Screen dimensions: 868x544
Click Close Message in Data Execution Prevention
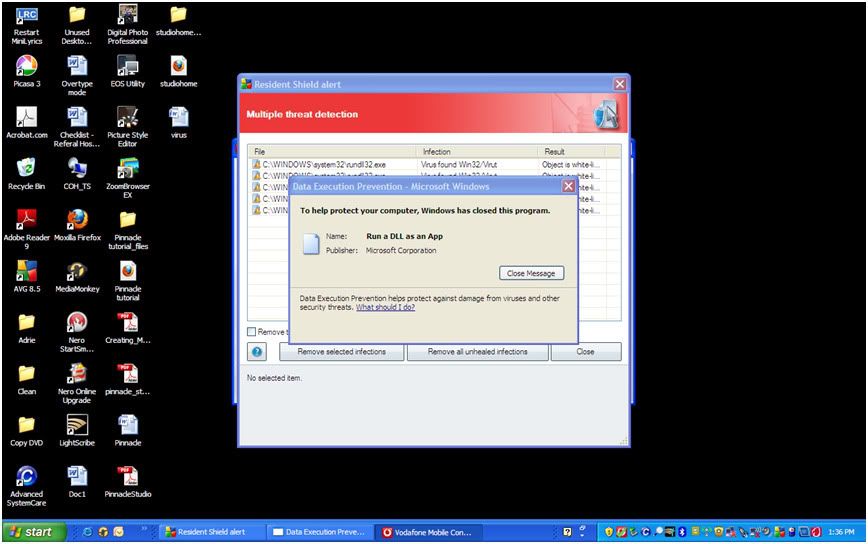tap(531, 273)
